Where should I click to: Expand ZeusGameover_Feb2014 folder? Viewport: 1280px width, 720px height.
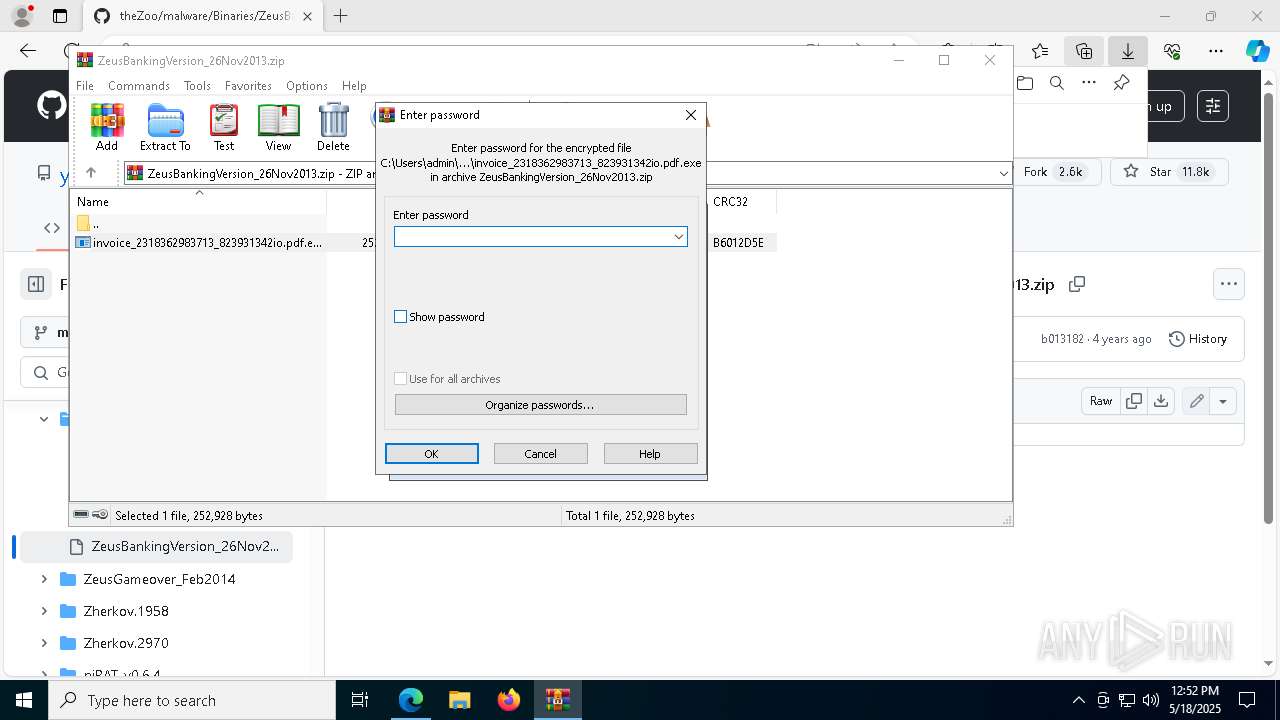44,579
